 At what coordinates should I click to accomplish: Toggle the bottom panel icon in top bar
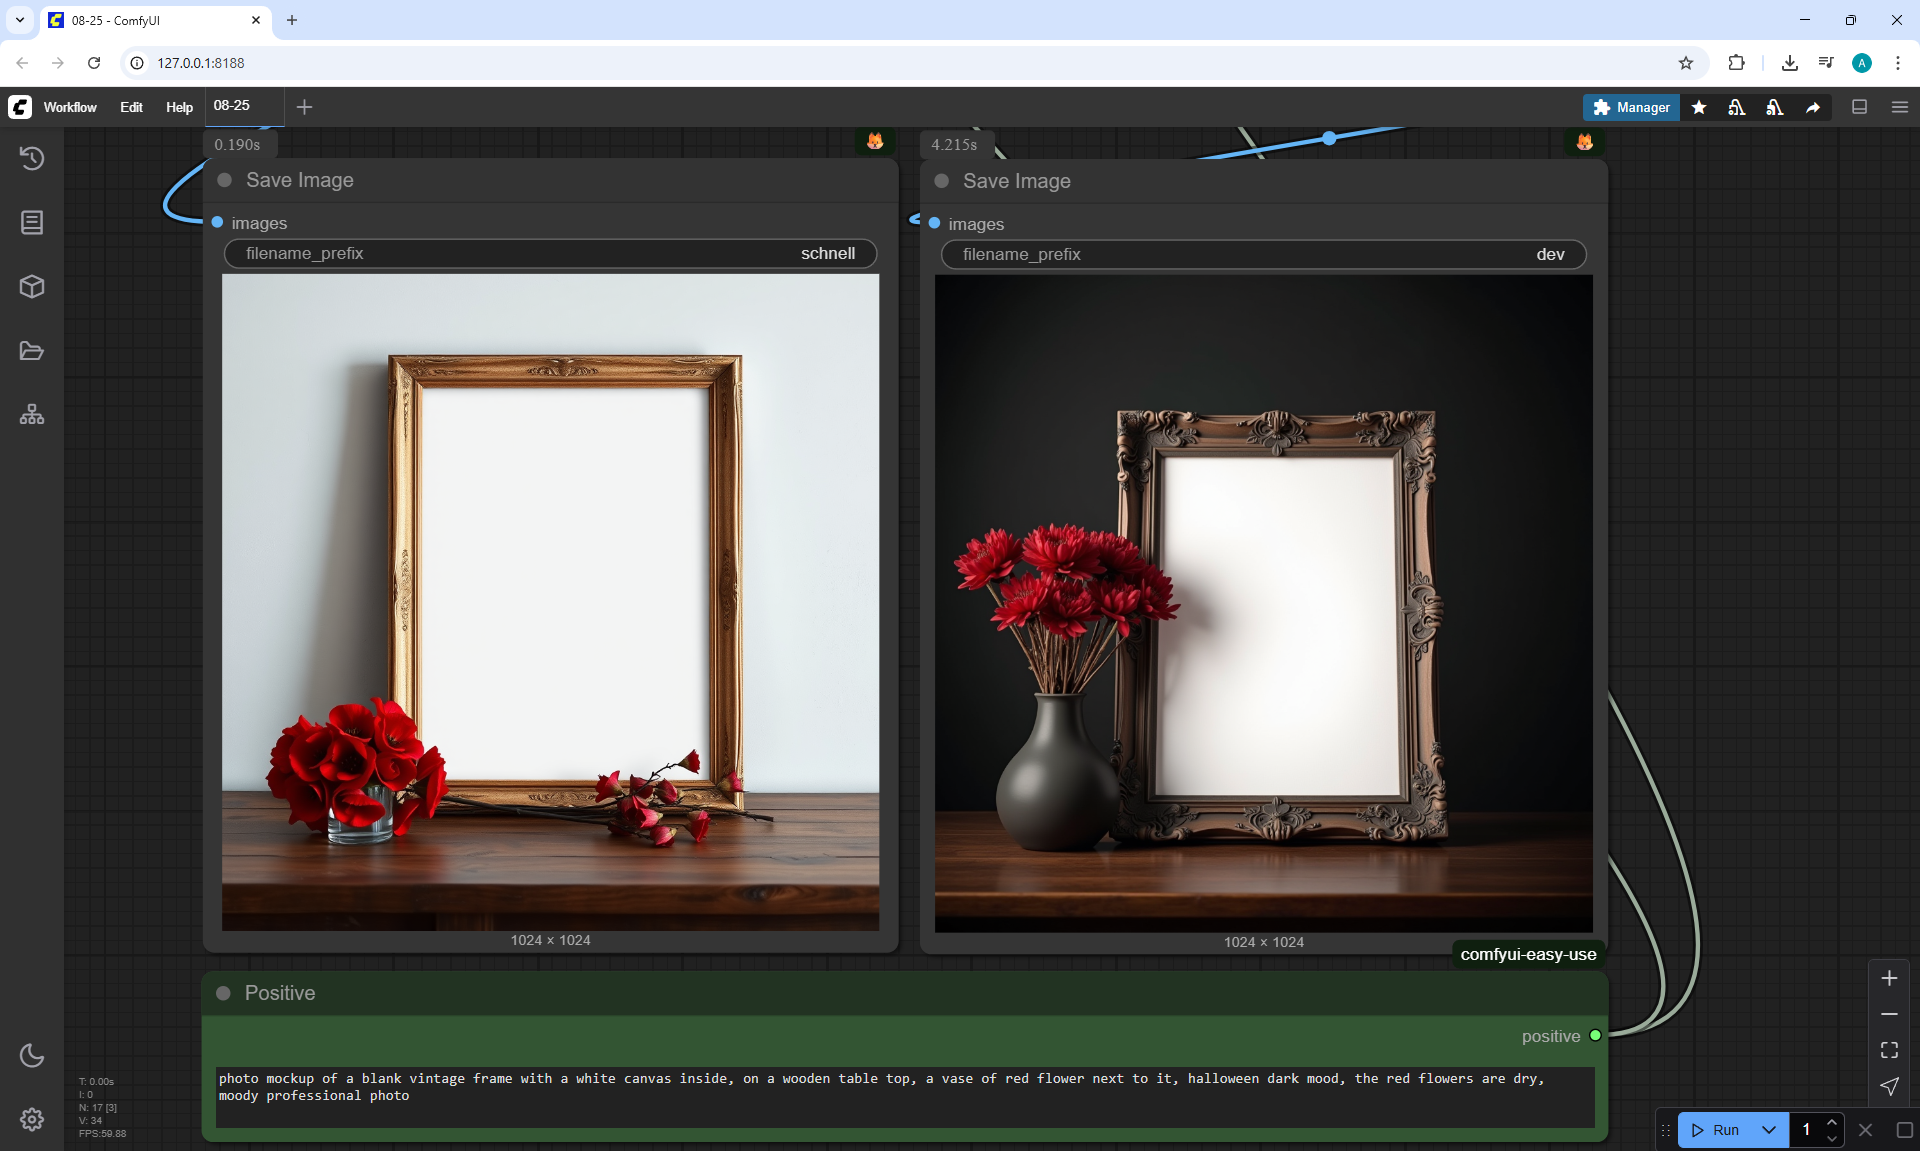(x=1860, y=107)
